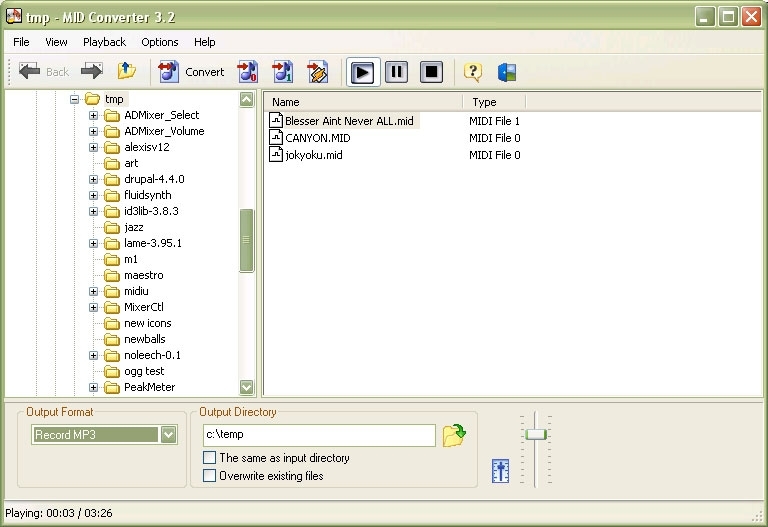Screen dimensions: 768x527
Task: Expand the lame-3.95.1 folder
Action: click(x=94, y=243)
